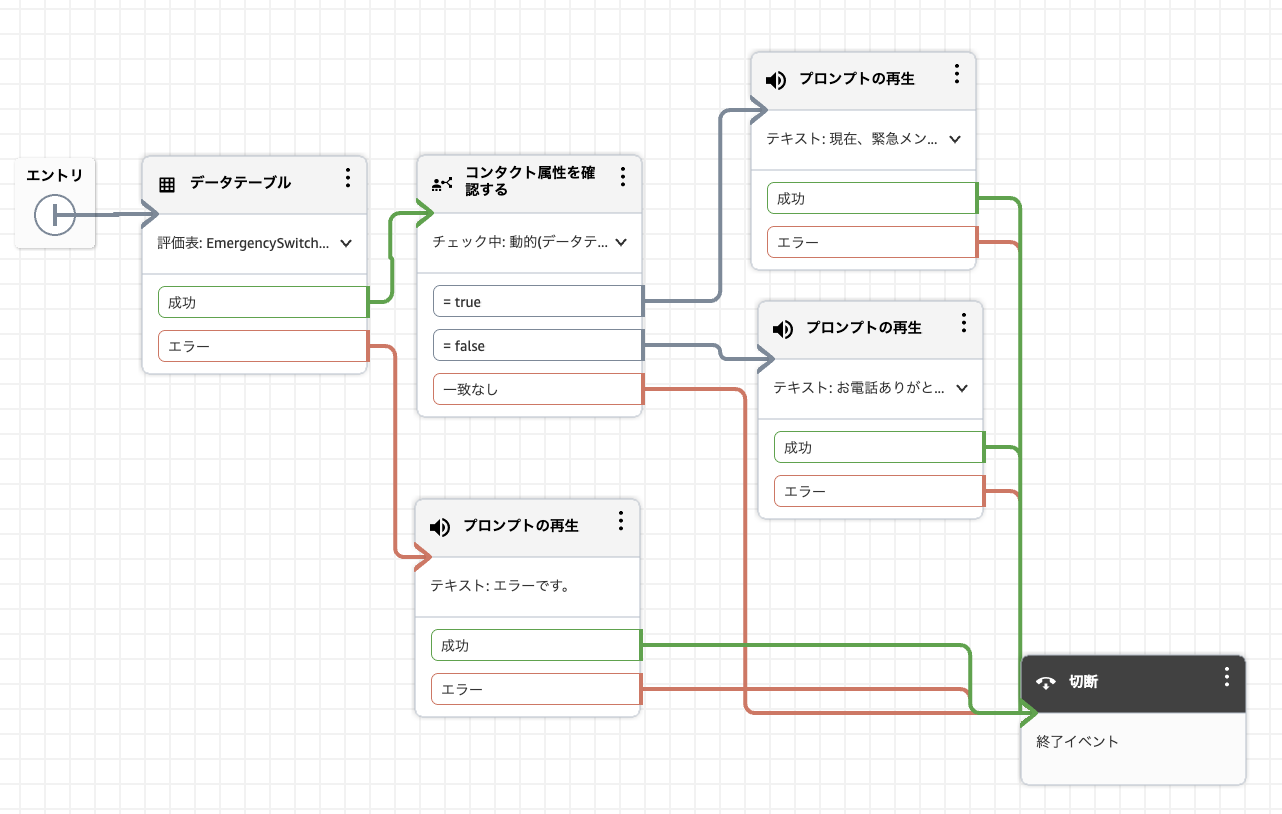Click the speaker icon on the 緊急メン prompt block

point(774,80)
